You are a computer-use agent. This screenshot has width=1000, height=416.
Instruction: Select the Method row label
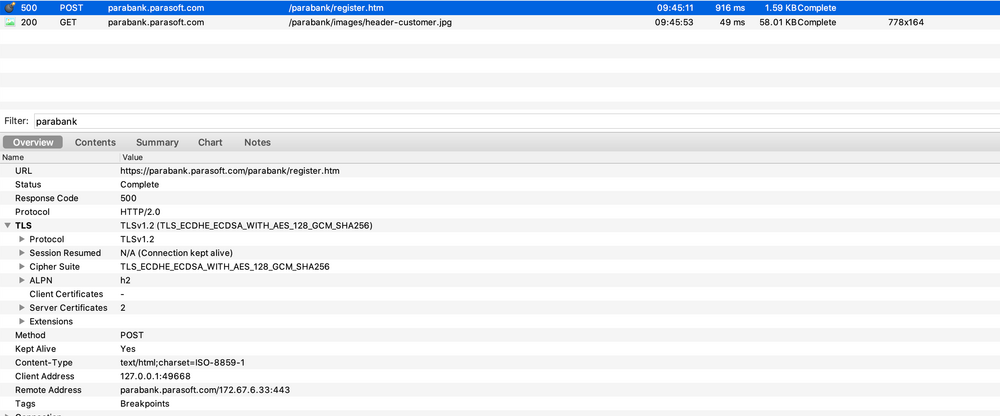30,335
